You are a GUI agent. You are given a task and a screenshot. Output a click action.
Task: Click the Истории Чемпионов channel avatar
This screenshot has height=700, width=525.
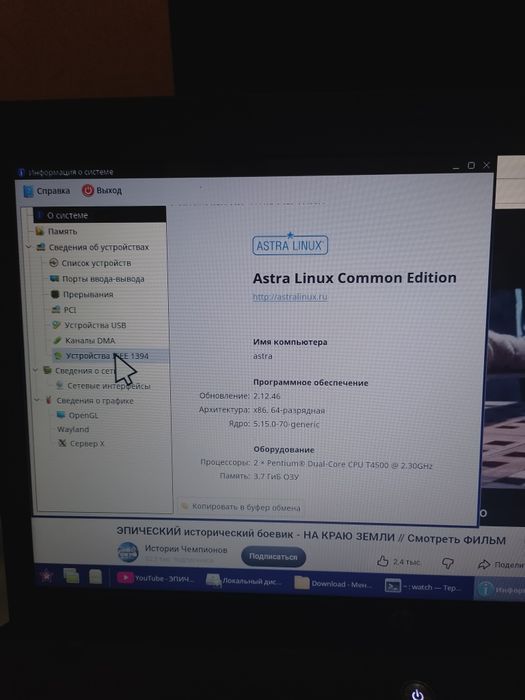pos(128,552)
